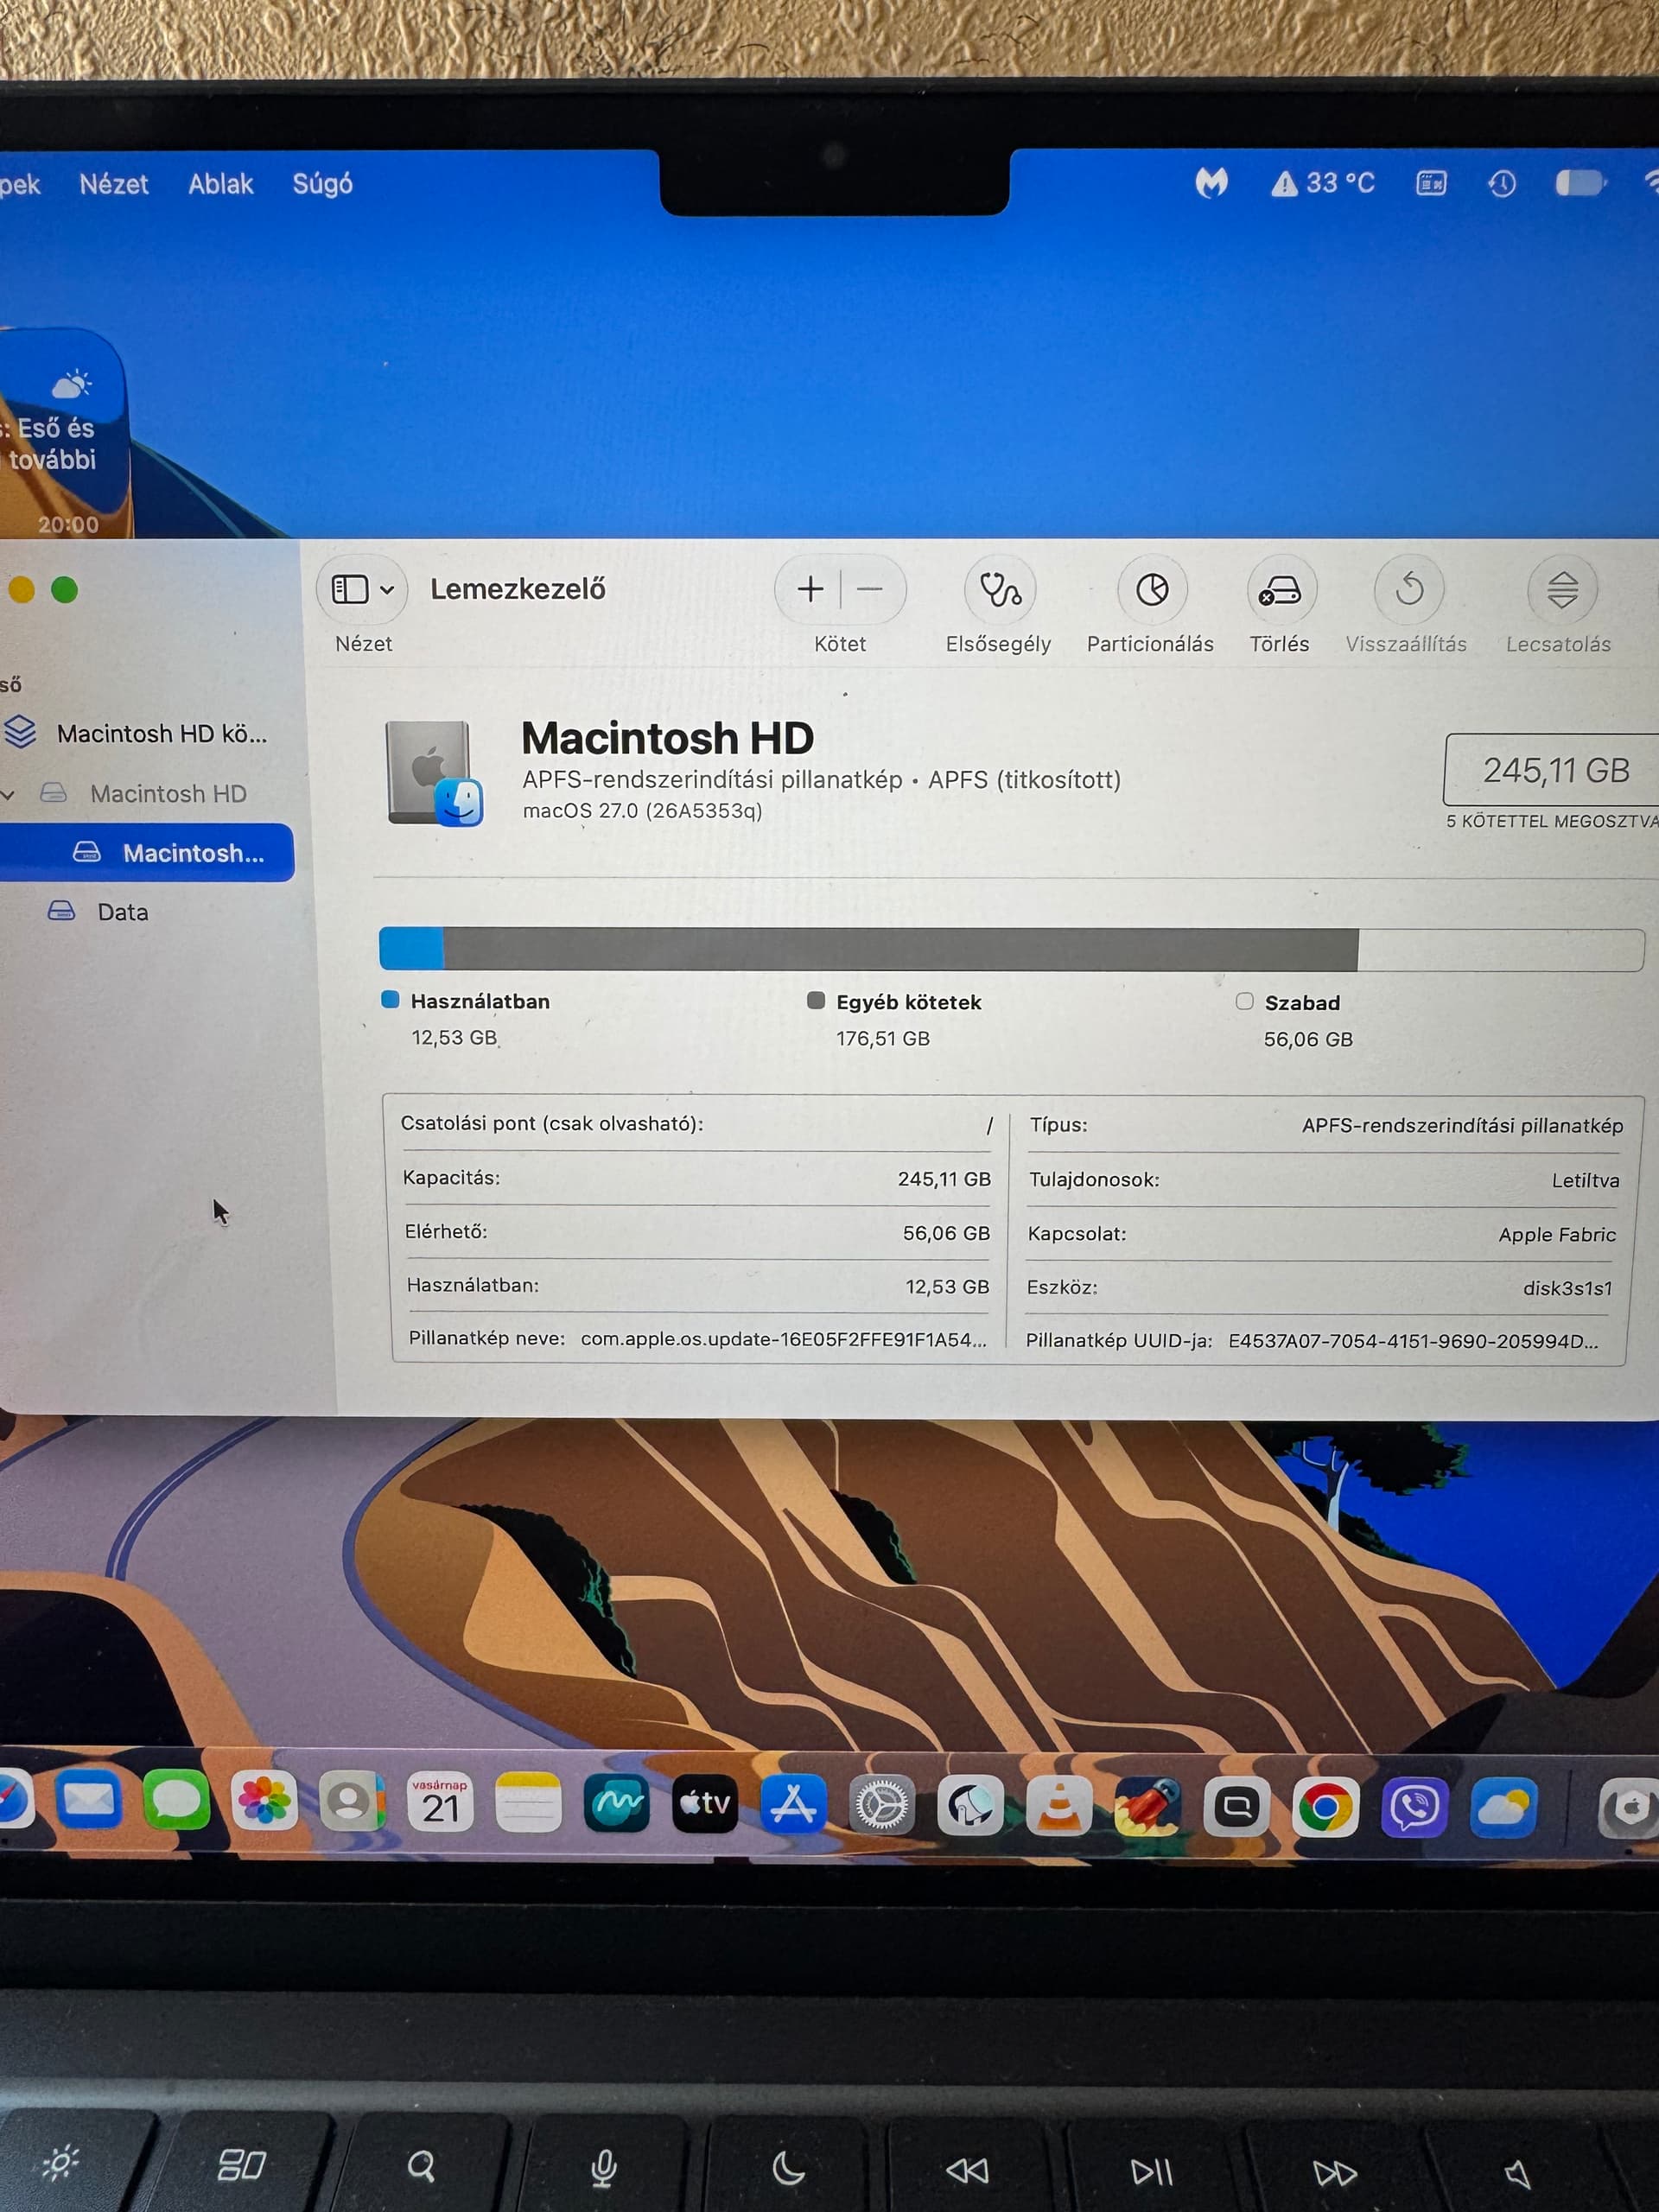Open Notes from the Dock
This screenshot has height=2212, width=1659.
point(528,1803)
